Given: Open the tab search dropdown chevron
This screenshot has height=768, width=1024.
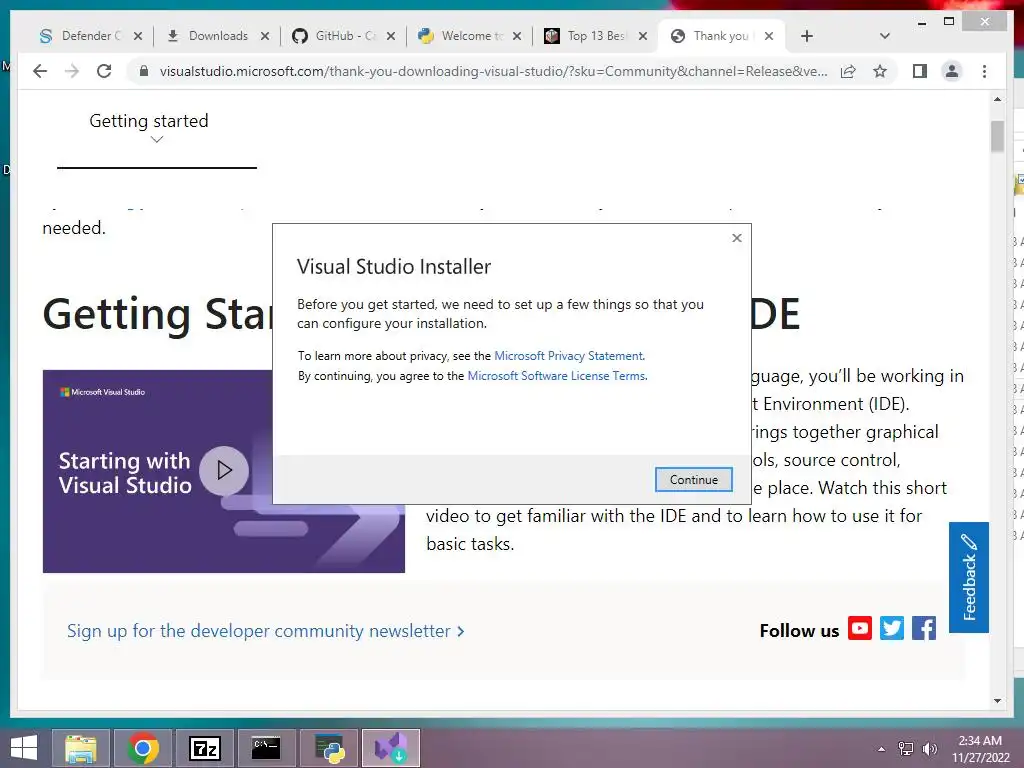Looking at the screenshot, I should [x=884, y=37].
